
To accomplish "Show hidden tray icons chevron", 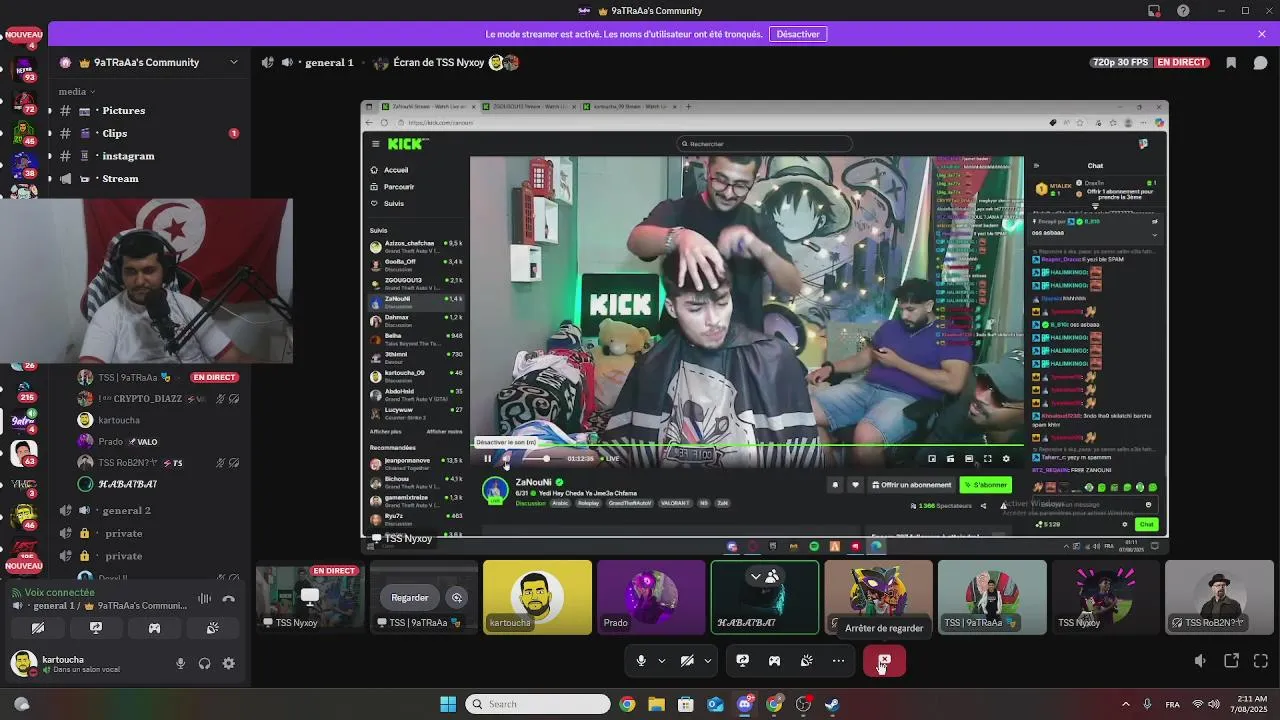I will (x=1126, y=704).
